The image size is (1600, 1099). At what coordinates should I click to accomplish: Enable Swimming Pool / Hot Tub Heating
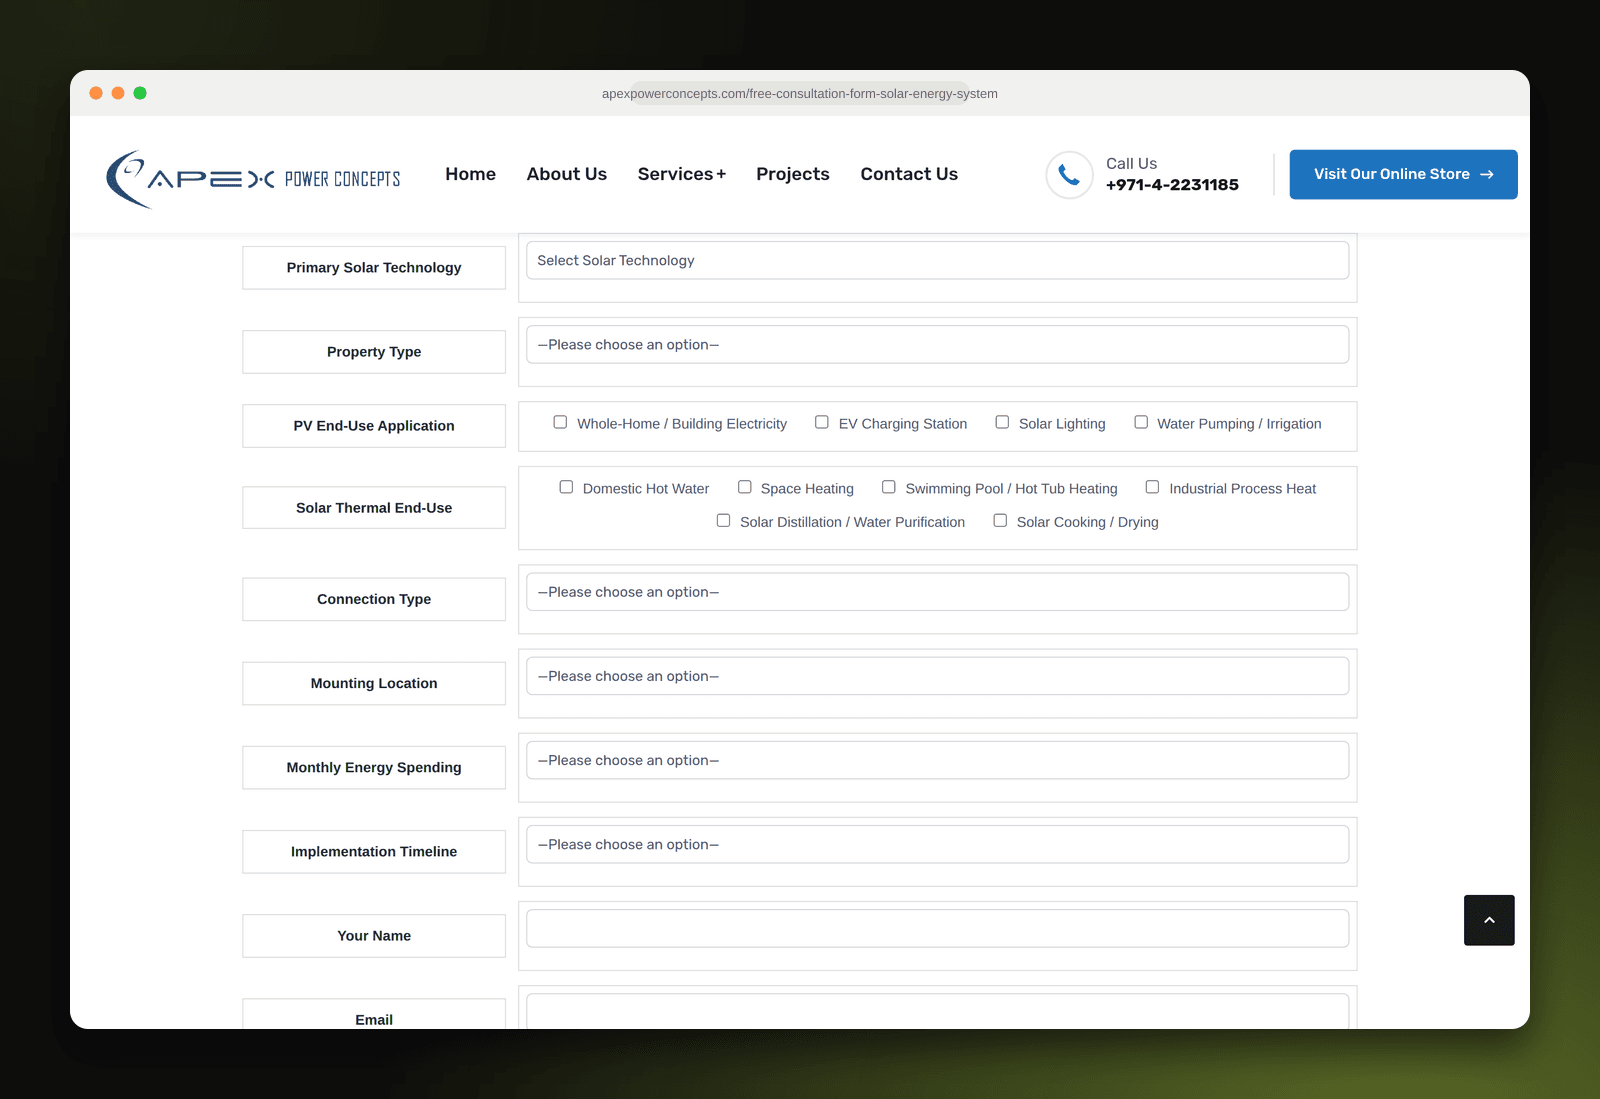(x=889, y=487)
